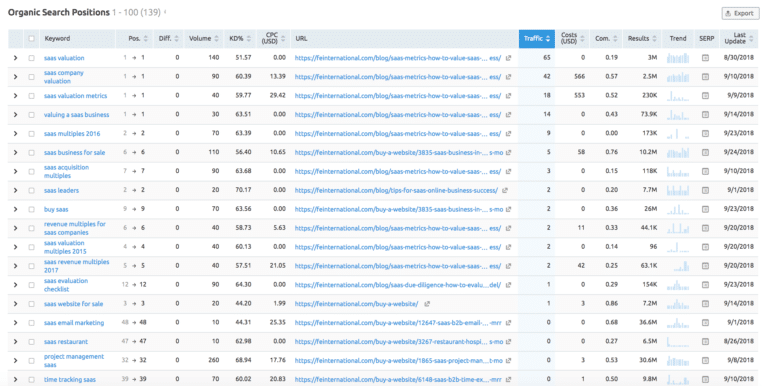Sort table by Traffic column

(x=537, y=39)
